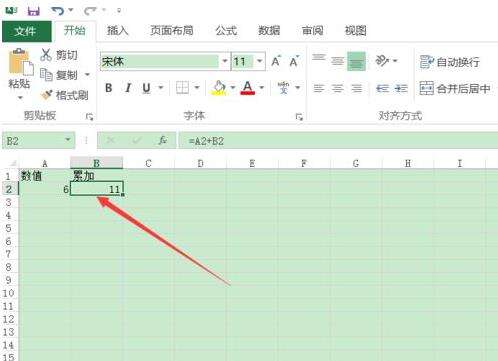Image resolution: width=498 pixels, height=361 pixels.
Task: Click the Center alignment icon
Action: click(337, 88)
